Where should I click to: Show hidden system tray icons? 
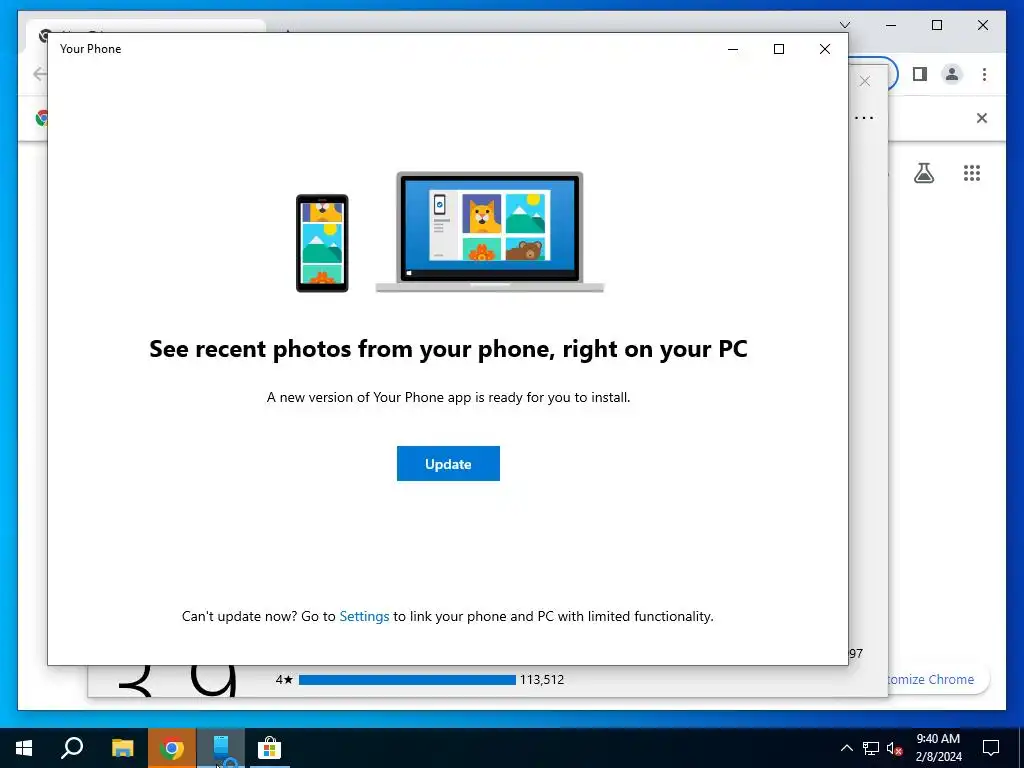coord(846,748)
